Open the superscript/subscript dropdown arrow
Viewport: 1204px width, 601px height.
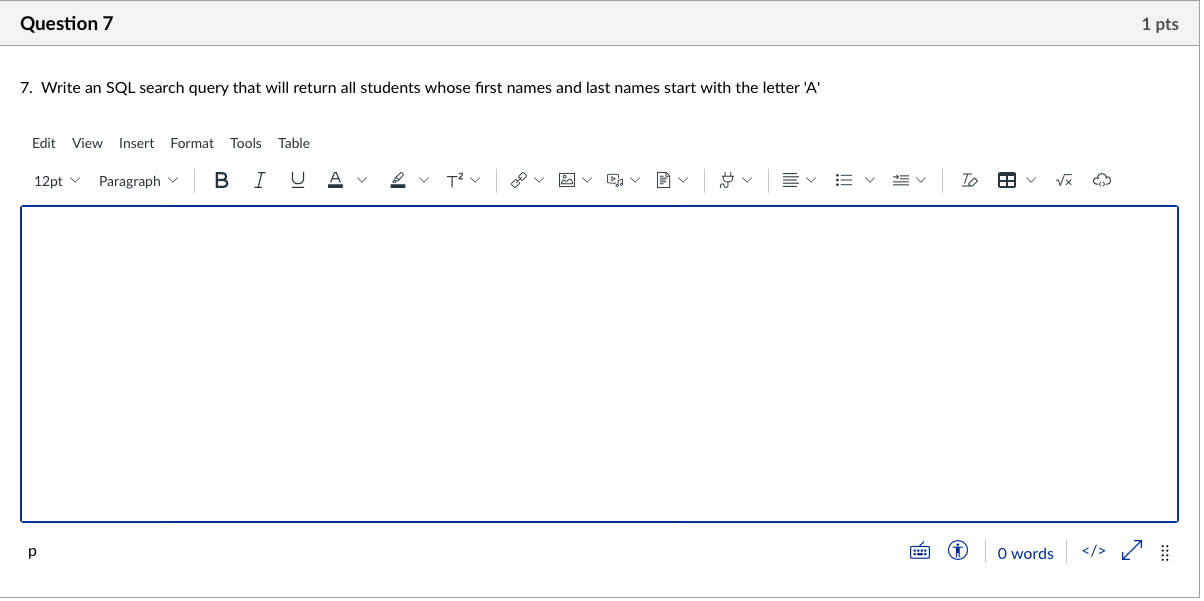tap(476, 181)
